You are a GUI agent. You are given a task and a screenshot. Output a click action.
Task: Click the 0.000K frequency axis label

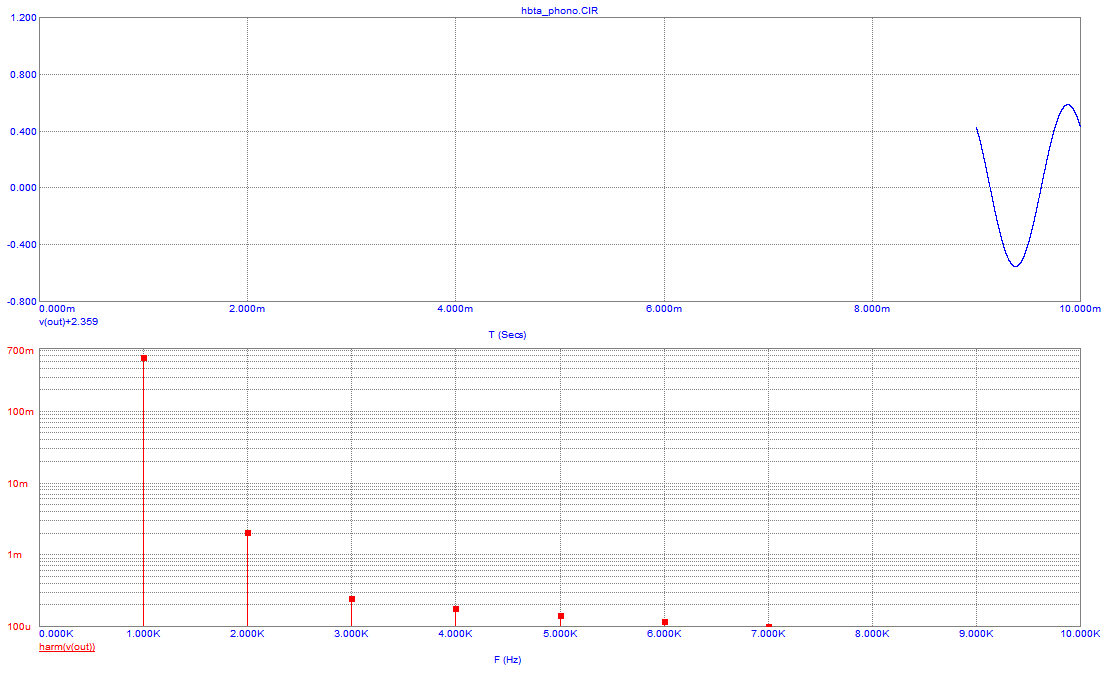click(x=56, y=634)
